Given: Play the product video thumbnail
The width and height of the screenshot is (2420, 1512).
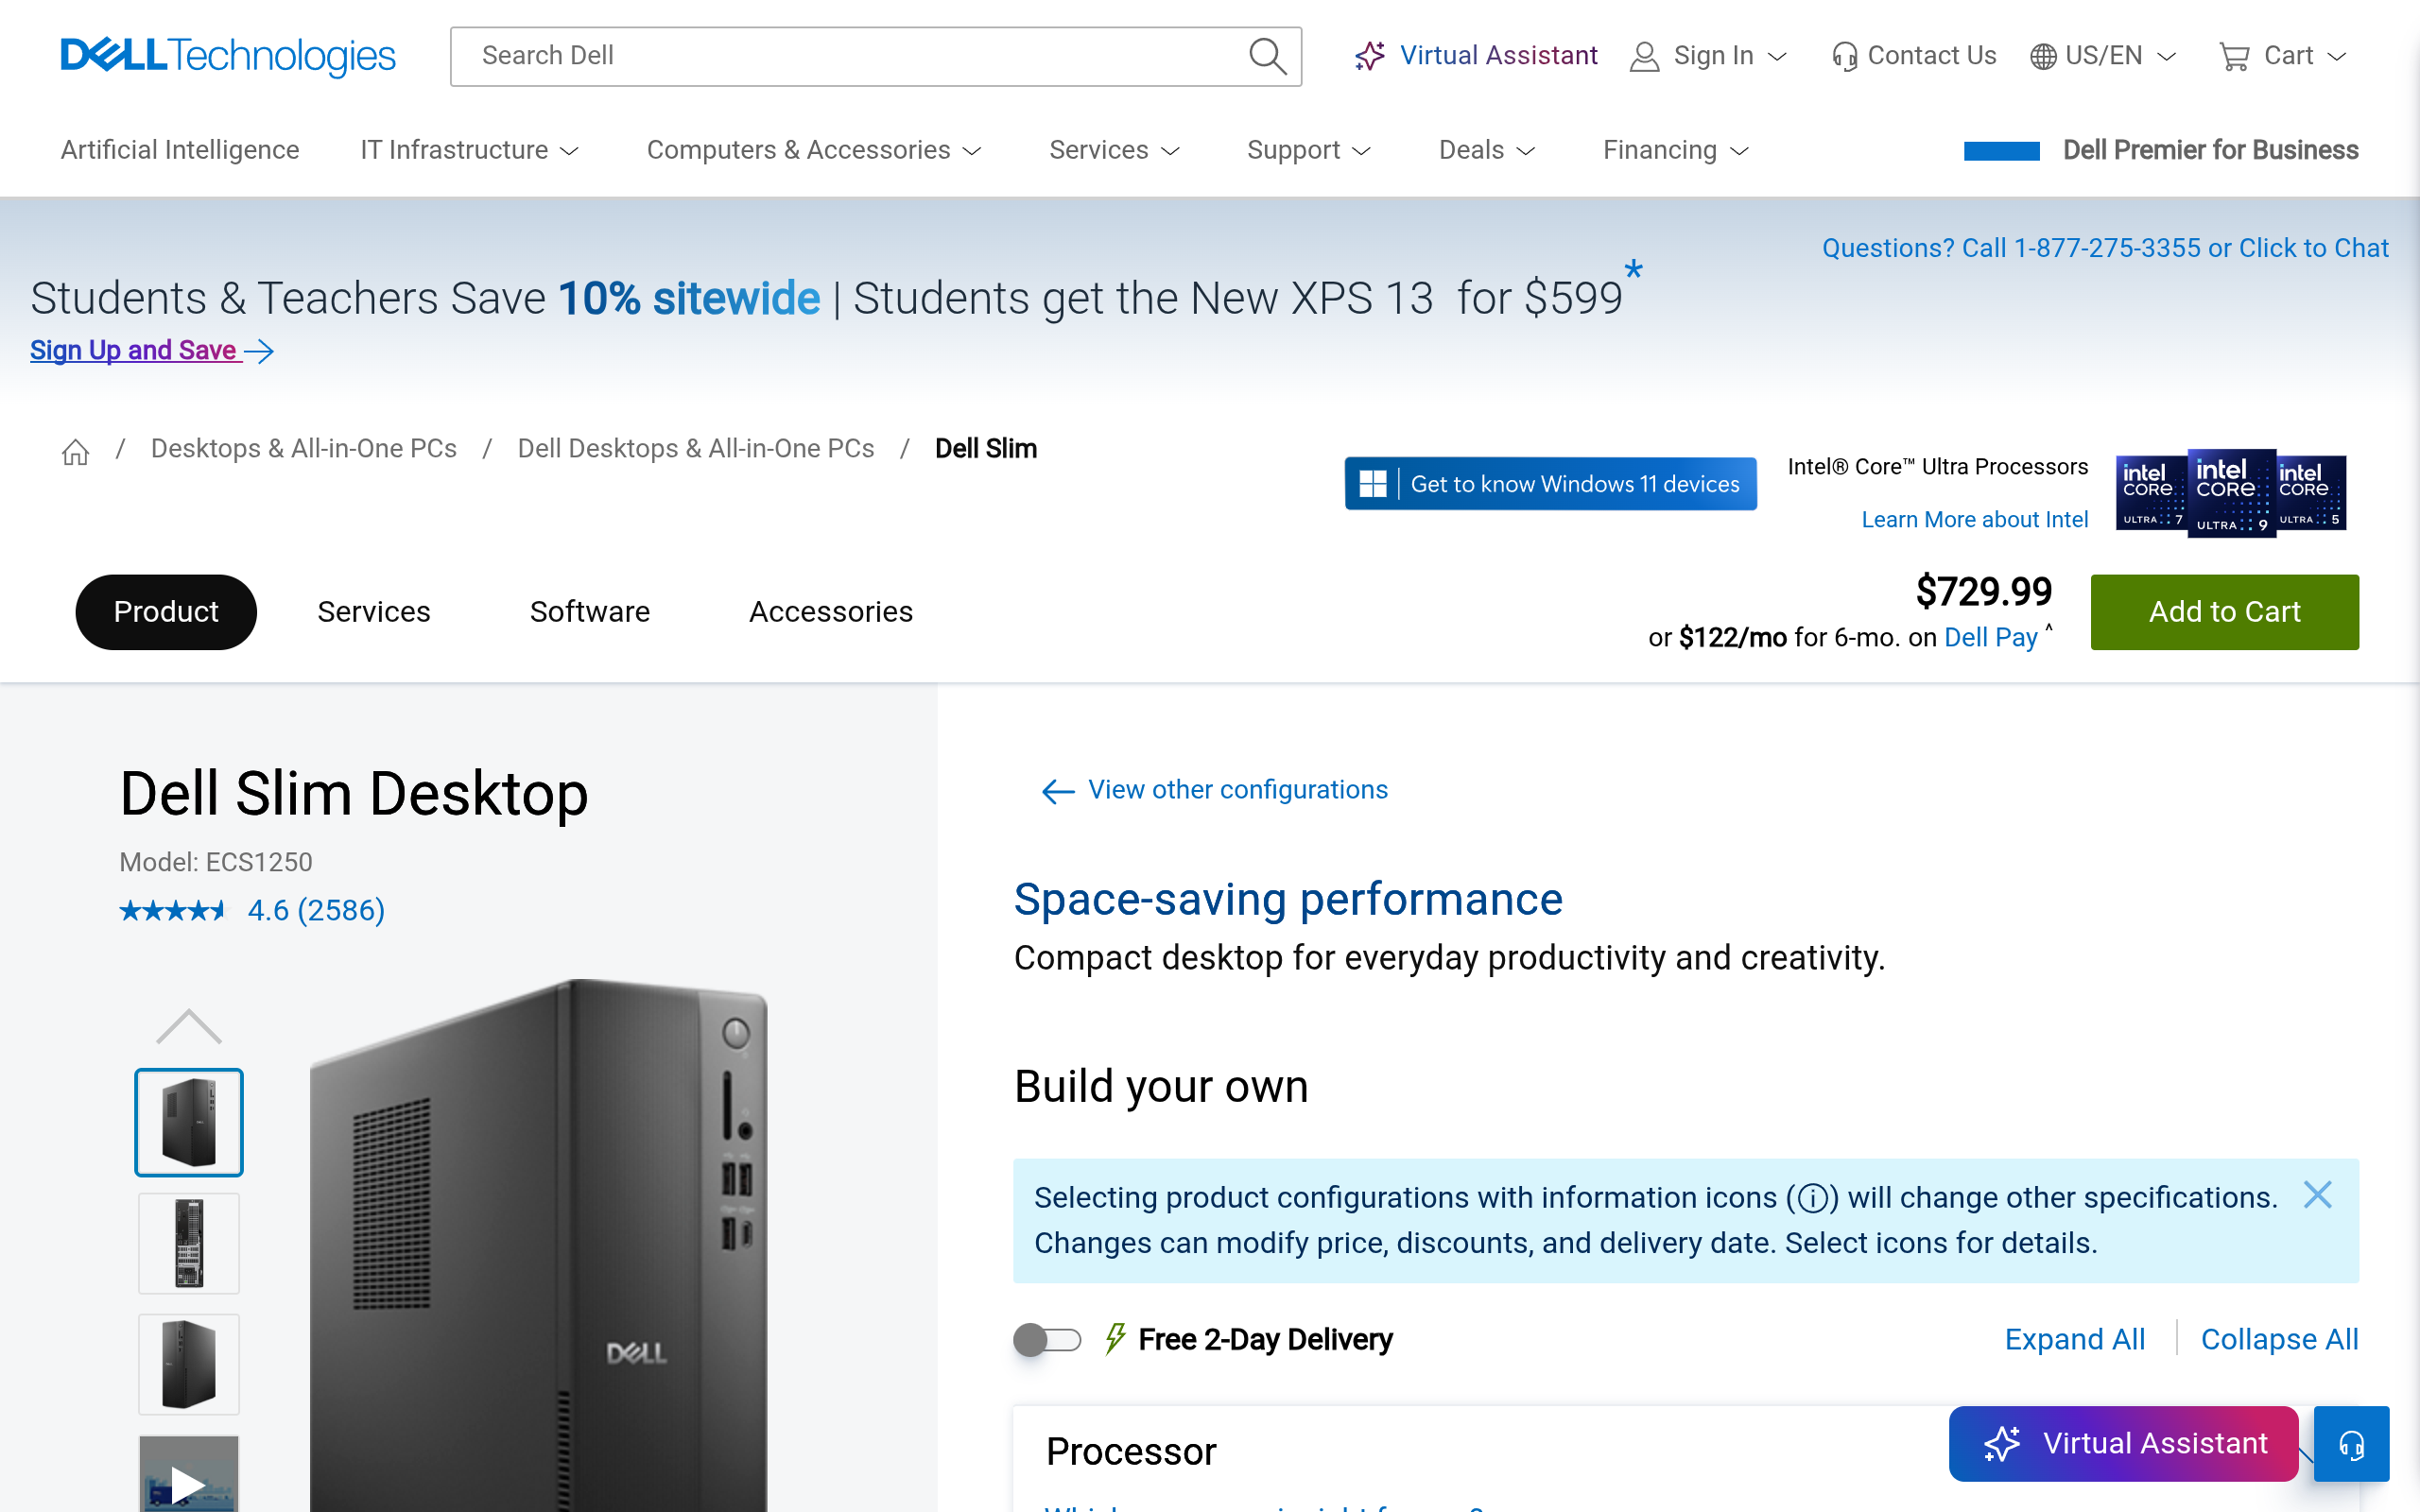Looking at the screenshot, I should [189, 1475].
